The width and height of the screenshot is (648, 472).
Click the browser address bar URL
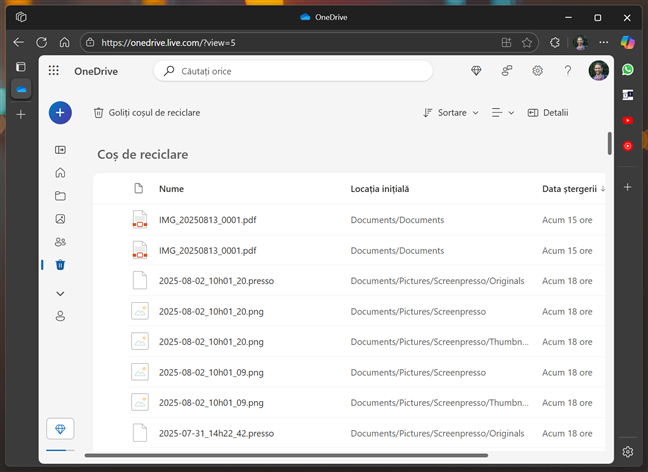168,43
